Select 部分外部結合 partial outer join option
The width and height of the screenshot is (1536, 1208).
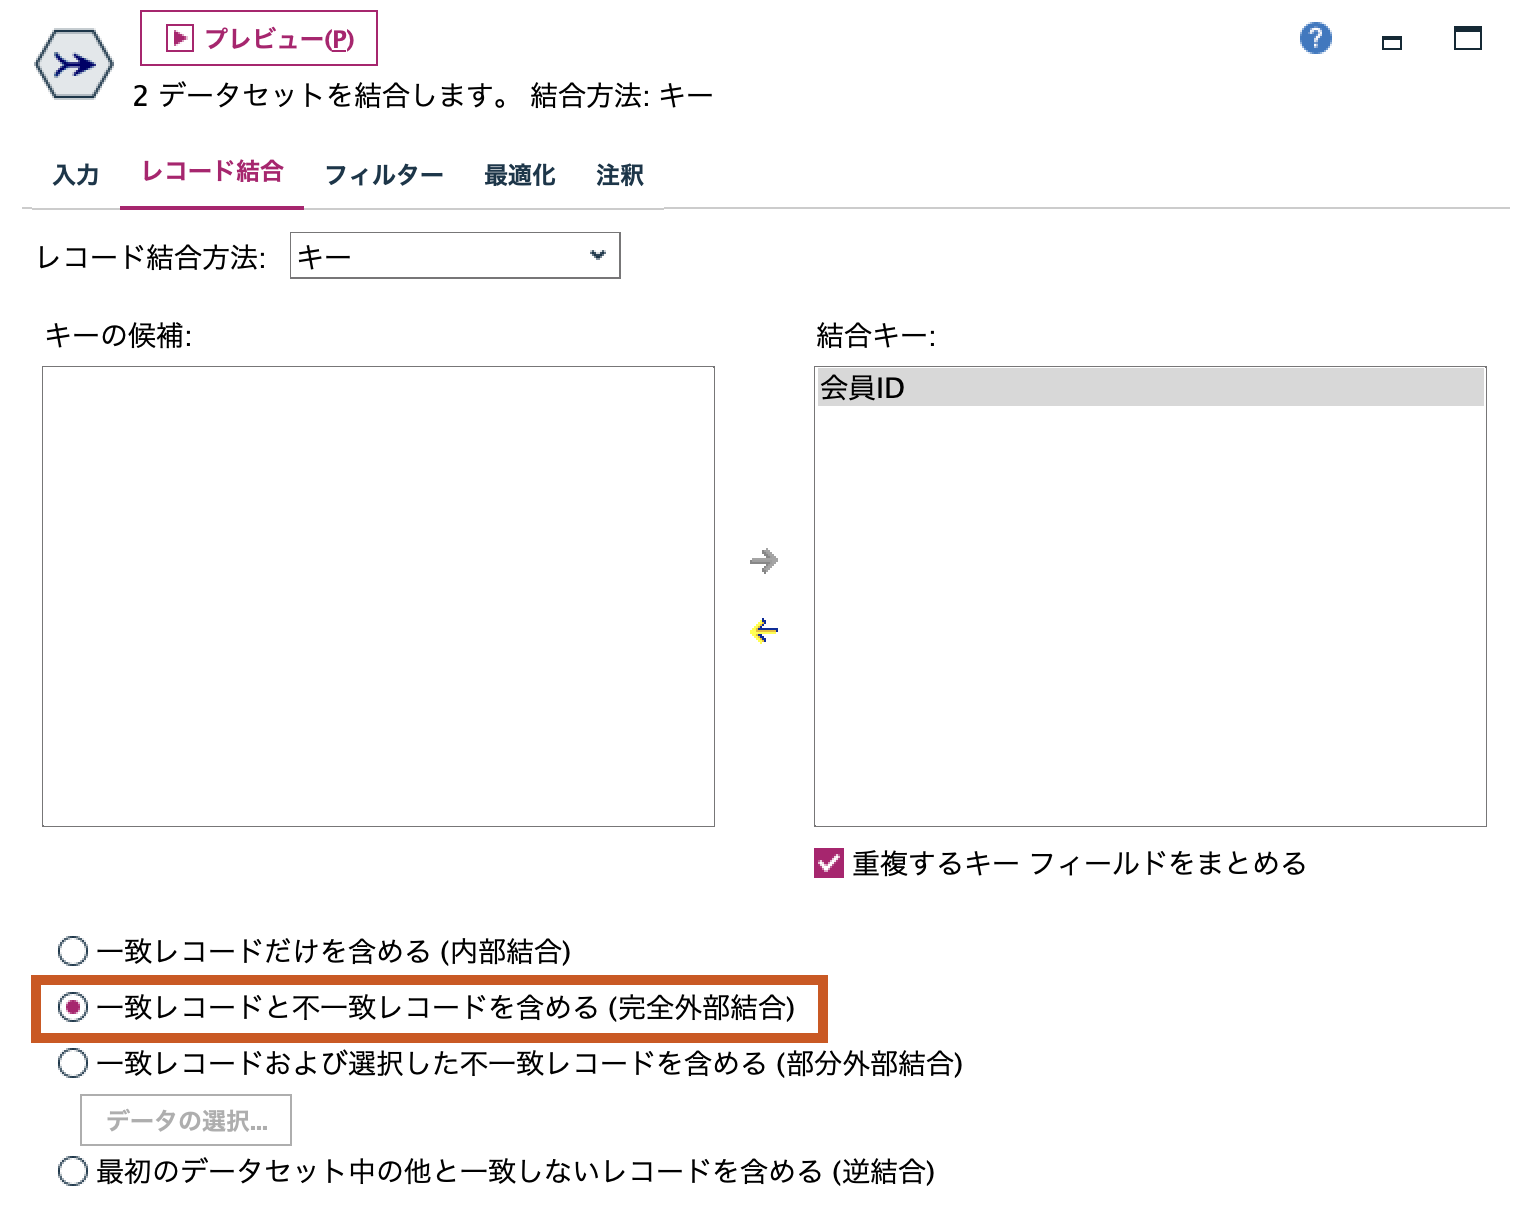(71, 1063)
